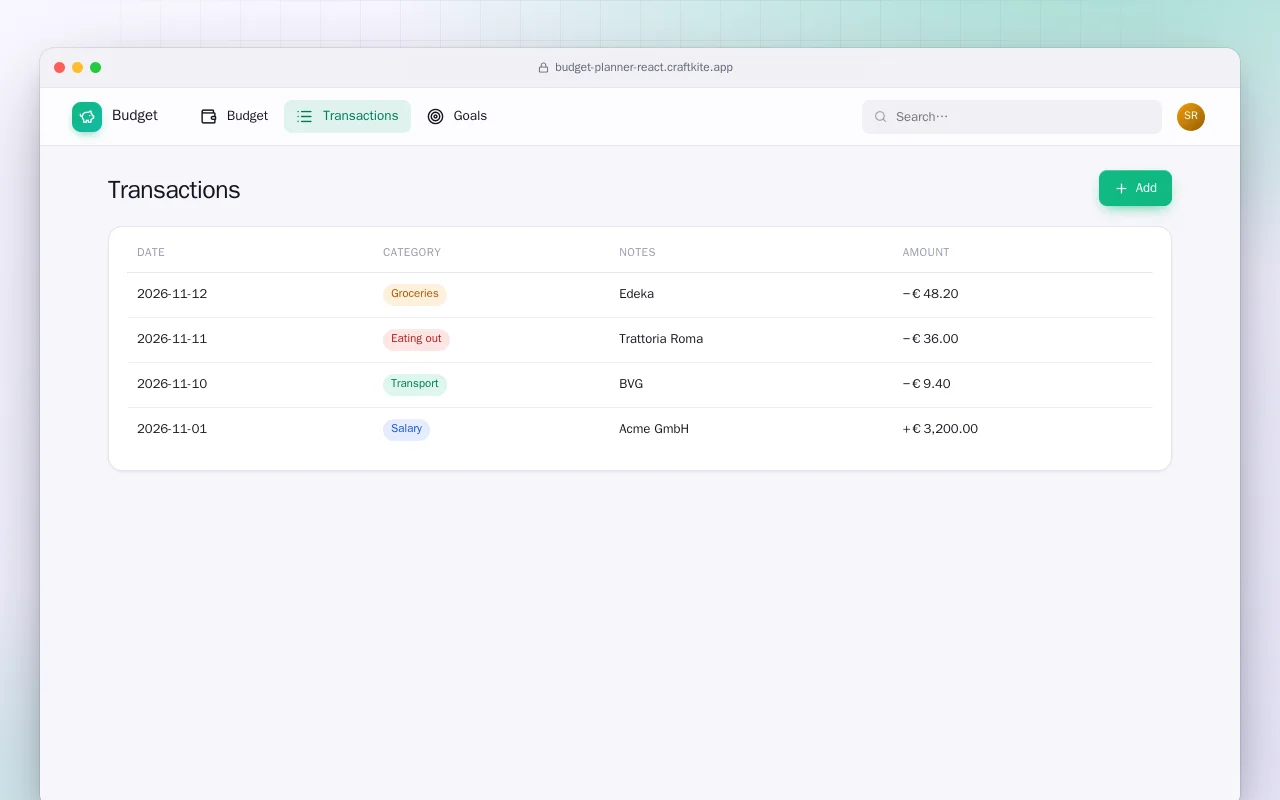Click the DATE column header
Screen dimensions: 1280x800
[x=151, y=253]
